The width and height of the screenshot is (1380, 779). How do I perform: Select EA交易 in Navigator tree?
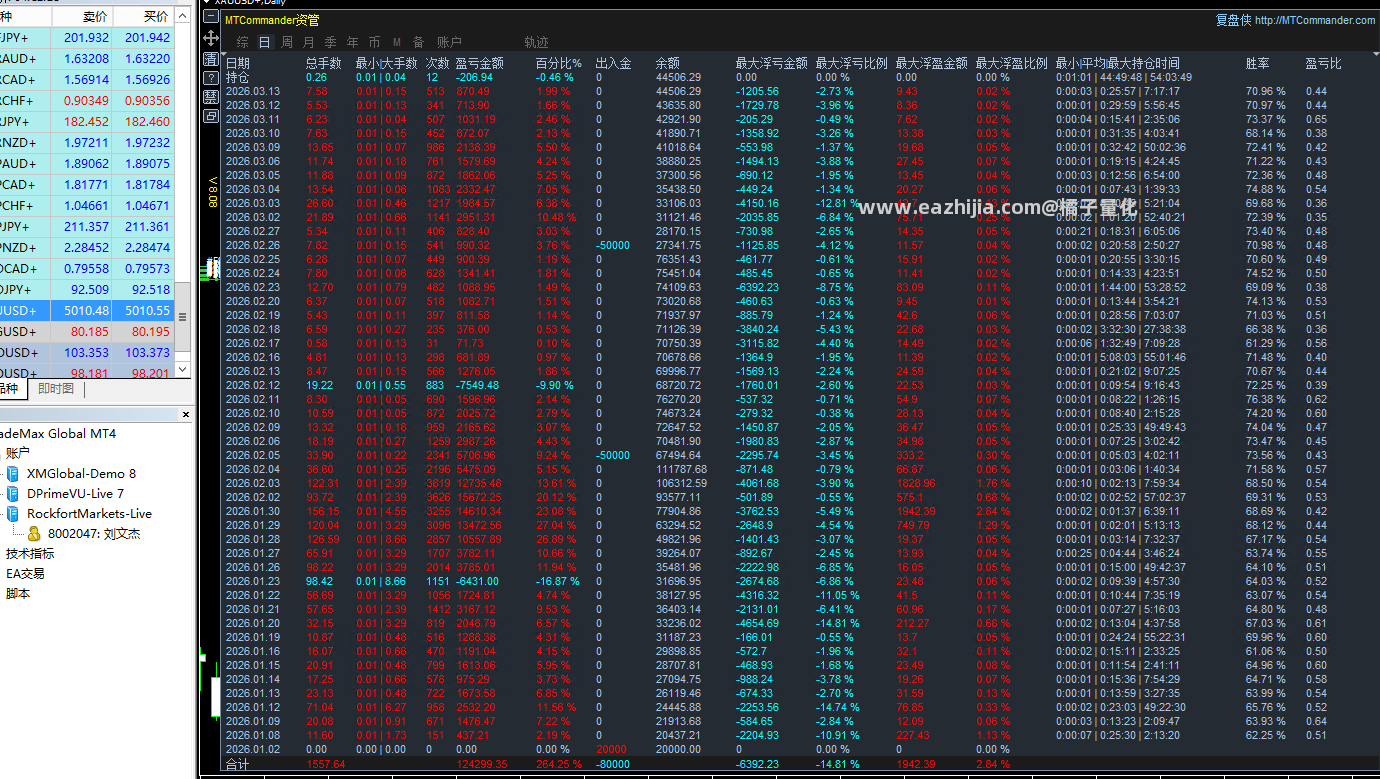tap(25, 574)
